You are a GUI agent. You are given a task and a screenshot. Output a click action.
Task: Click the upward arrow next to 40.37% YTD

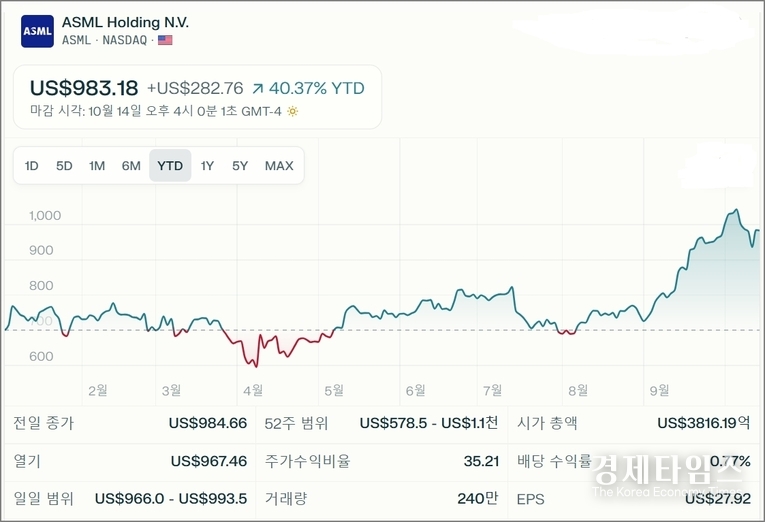coord(258,88)
